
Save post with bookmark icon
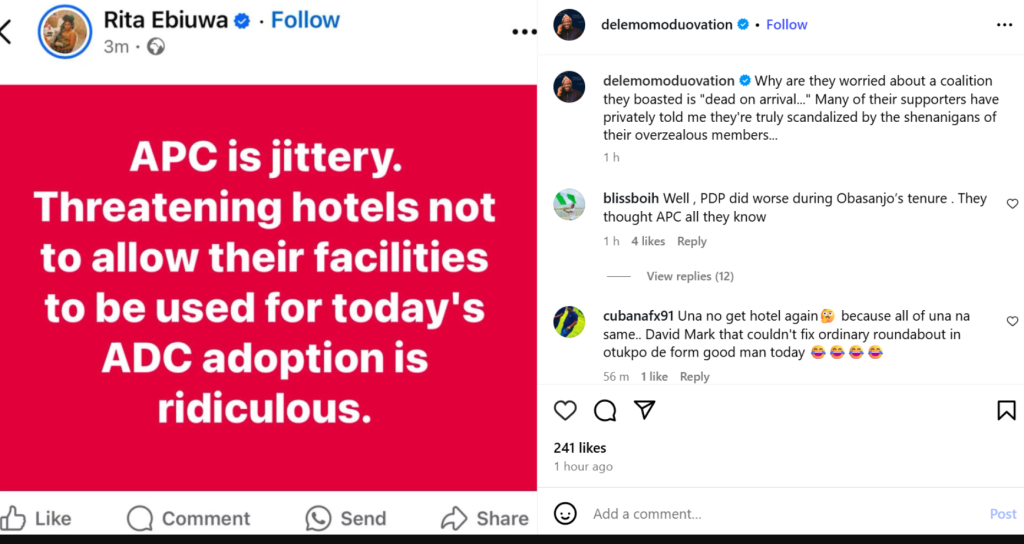pyautogui.click(x=1006, y=410)
